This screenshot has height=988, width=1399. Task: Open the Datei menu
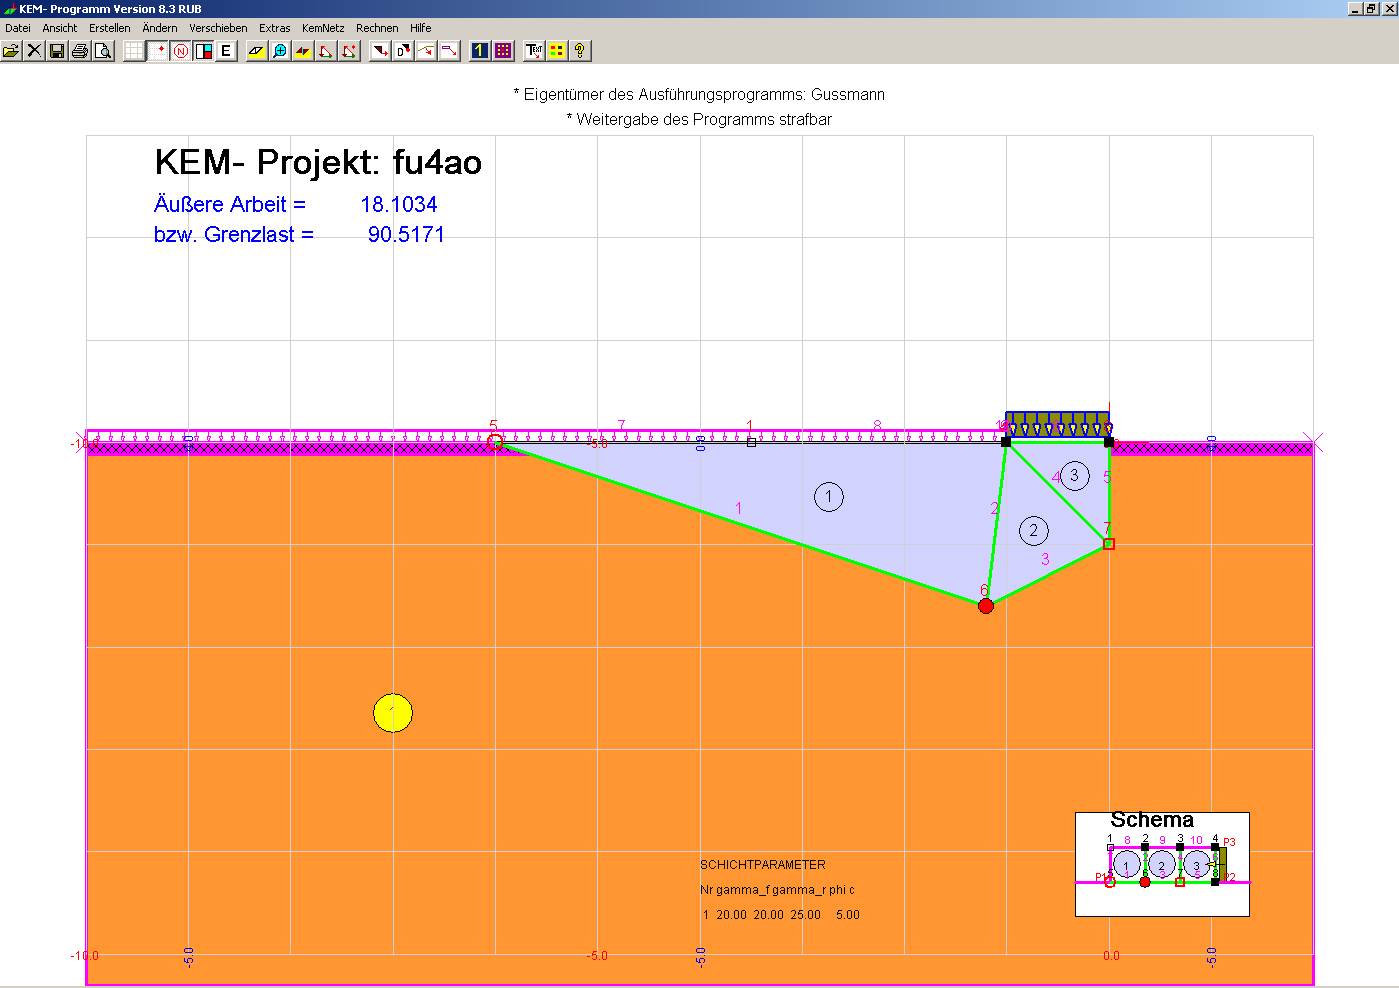click(x=18, y=28)
